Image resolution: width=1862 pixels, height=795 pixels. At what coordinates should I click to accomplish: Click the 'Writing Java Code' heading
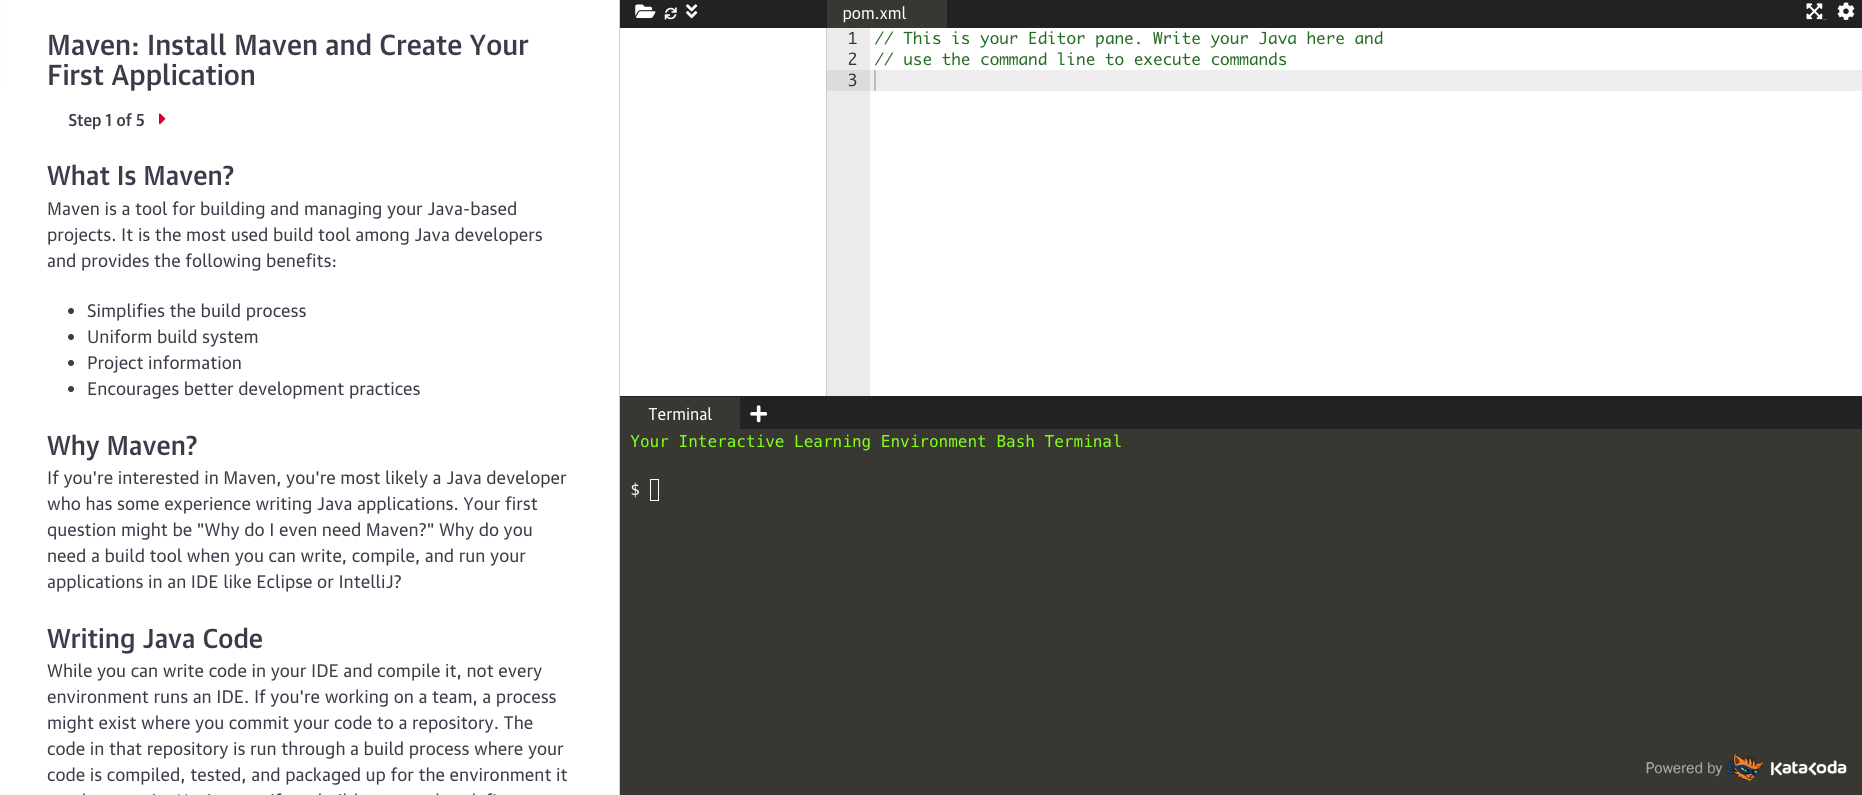(x=155, y=639)
